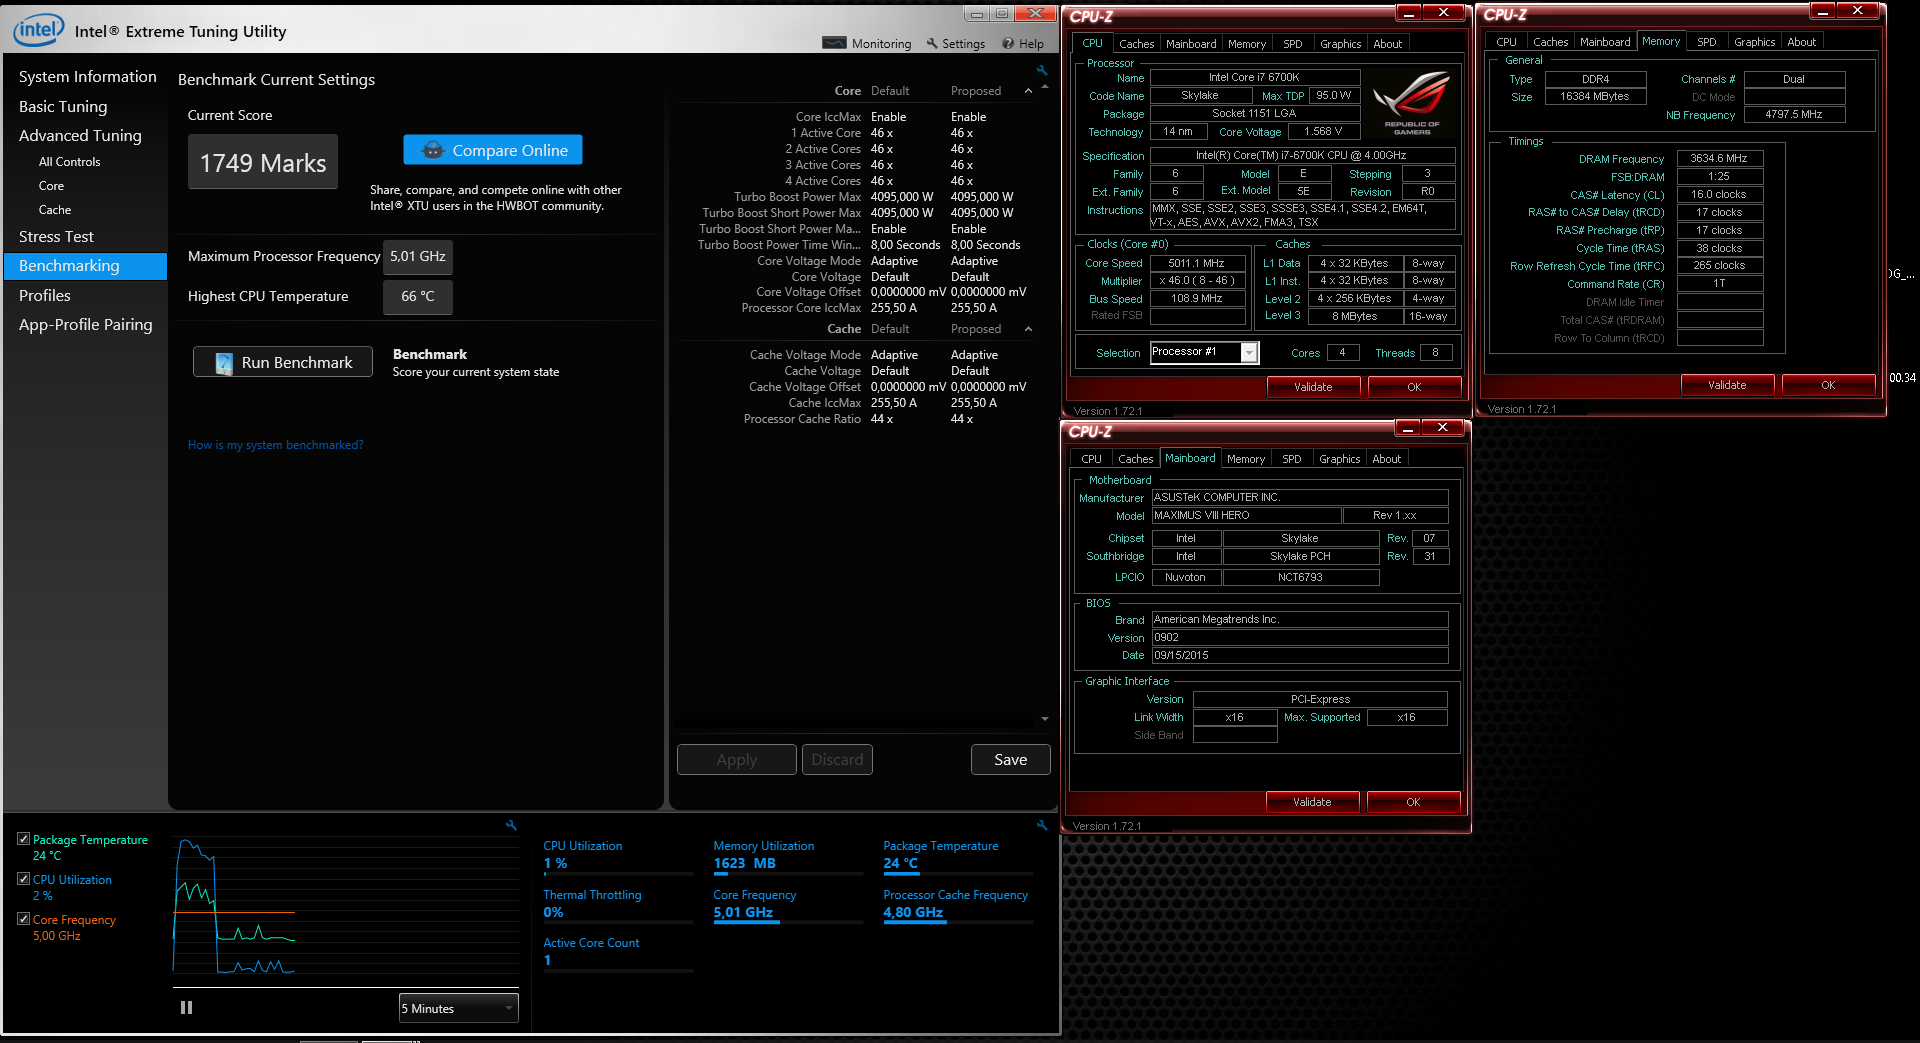Click wrench icon above monitoring stats panel
Viewport: 1920px width, 1043px height.
pyautogui.click(x=1042, y=825)
